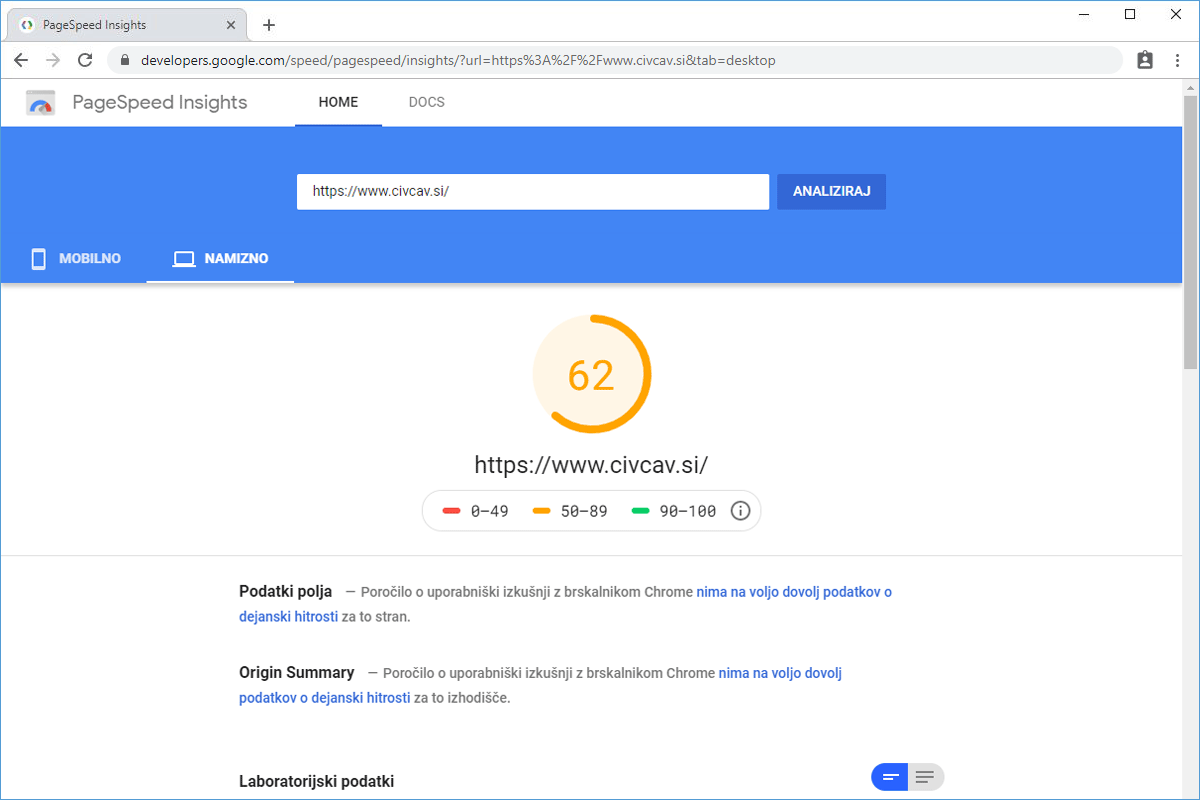Click the padlock site info icon
Screen dimensions: 1200x800
[x=125, y=60]
